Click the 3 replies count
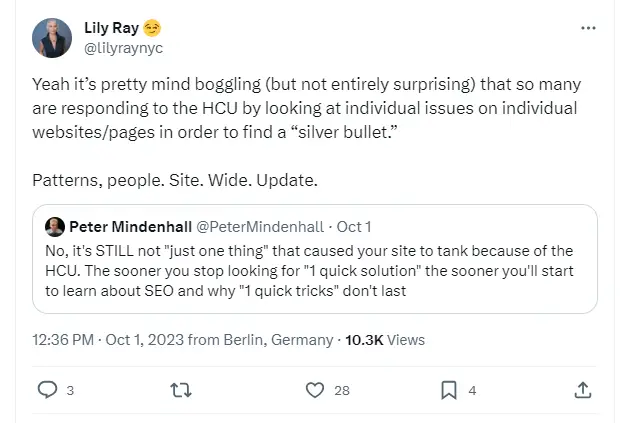636x423 pixels. pyautogui.click(x=70, y=391)
